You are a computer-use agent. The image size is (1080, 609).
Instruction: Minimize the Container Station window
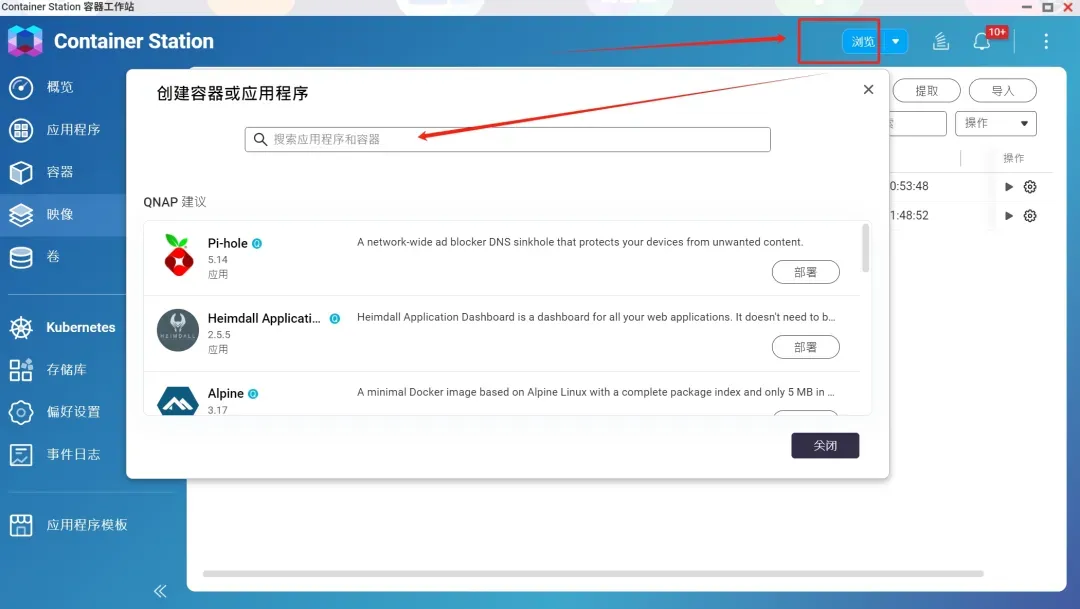(x=1026, y=7)
